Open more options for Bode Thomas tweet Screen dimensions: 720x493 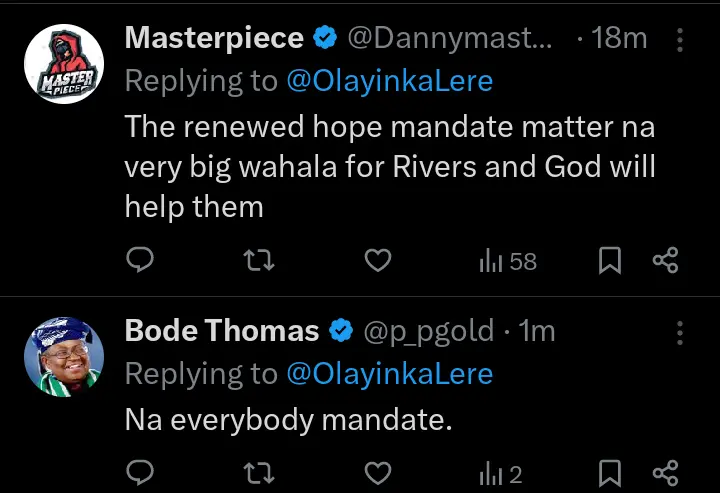coord(680,332)
